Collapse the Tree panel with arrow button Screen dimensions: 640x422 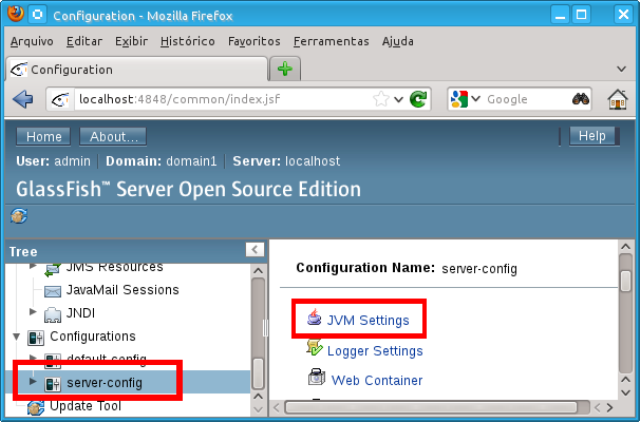[x=255, y=250]
